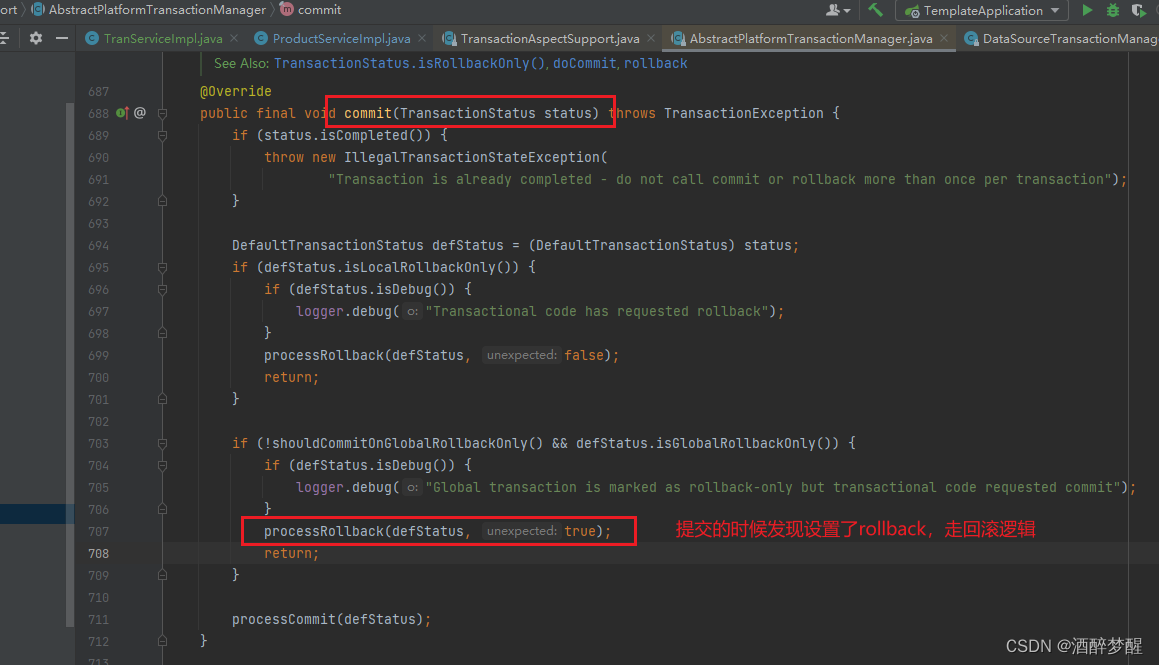Follow TransactionStatus.isRollbackOnly() doc link
The width and height of the screenshot is (1159, 665).
[x=409, y=64]
